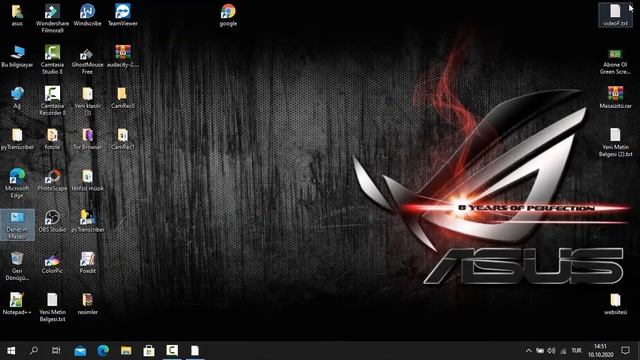Viewport: 640px width, 360px height.
Task: Open Microsoft Store from taskbar
Action: [149, 351]
